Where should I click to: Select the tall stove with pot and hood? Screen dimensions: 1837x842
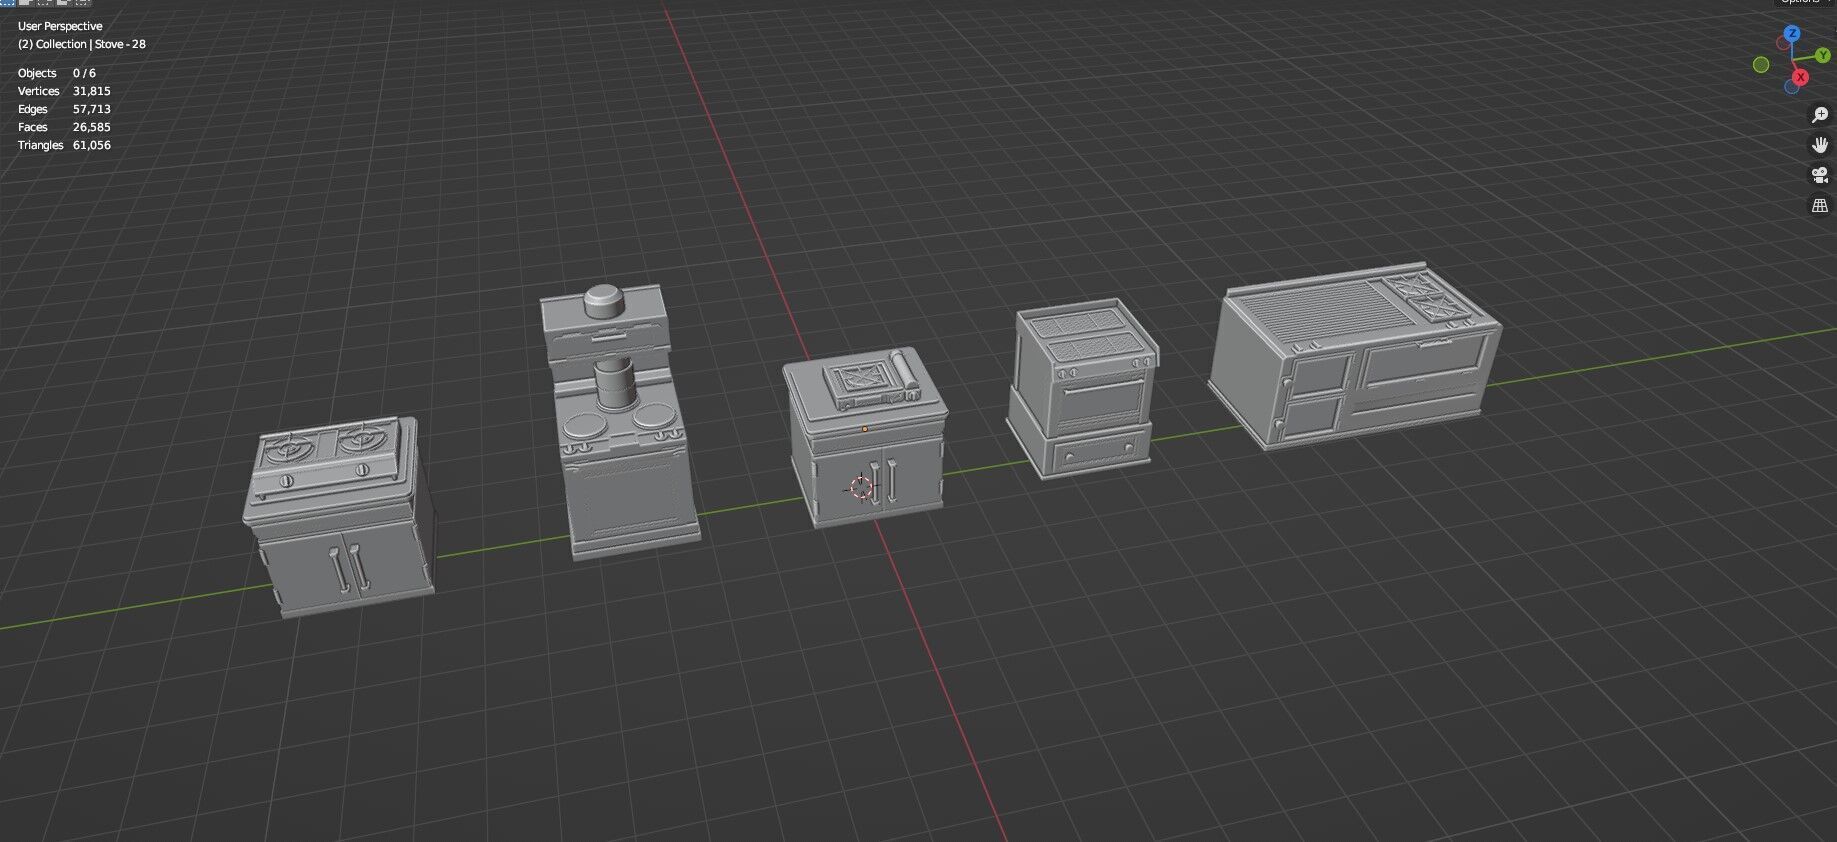[x=618, y=420]
